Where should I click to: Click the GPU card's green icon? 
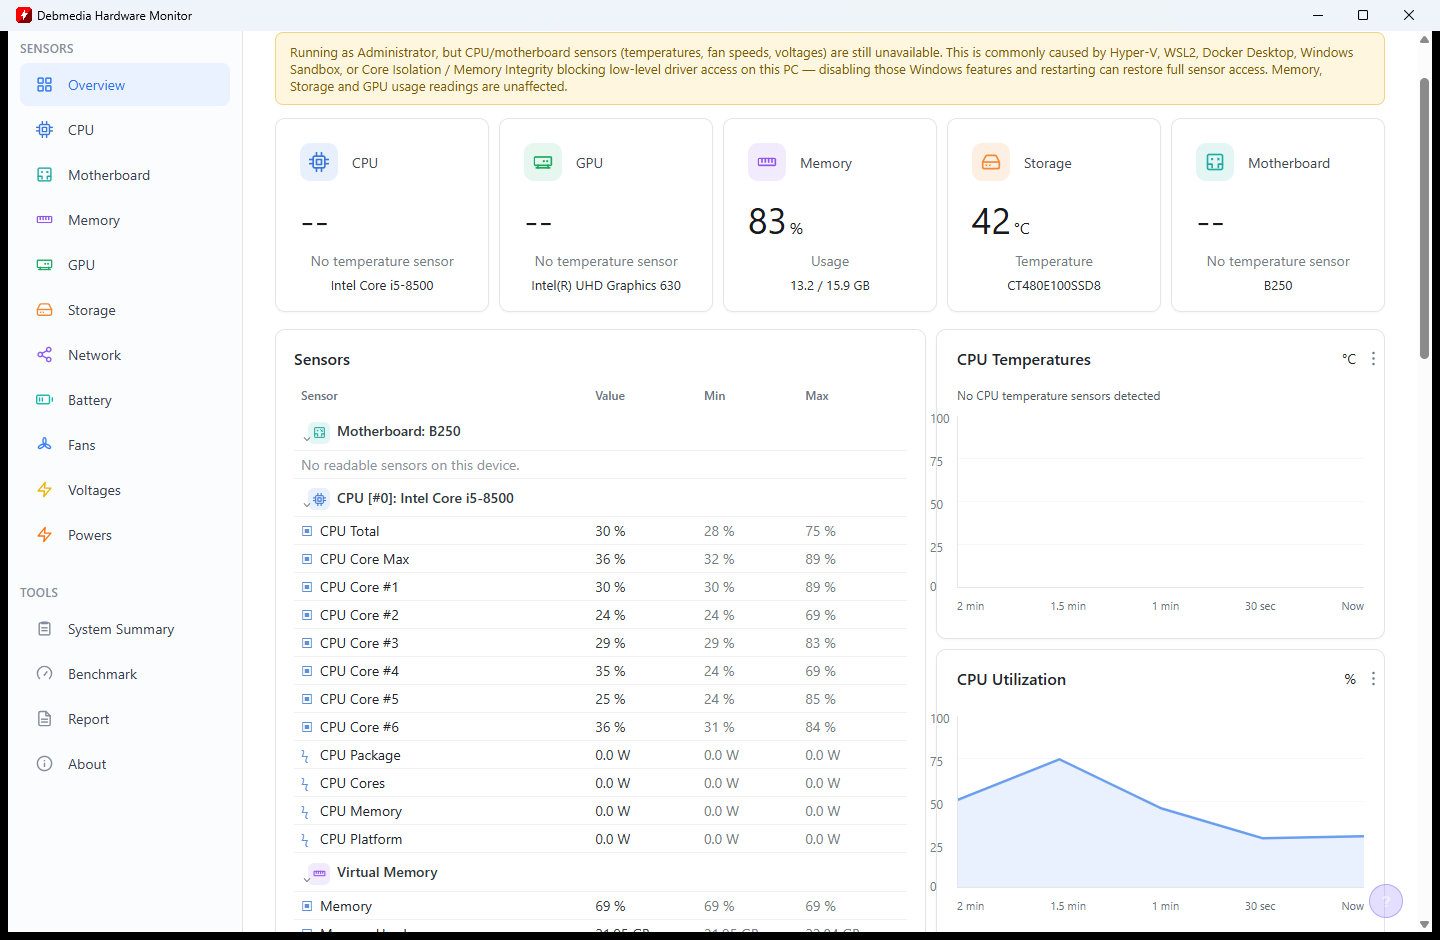(543, 162)
